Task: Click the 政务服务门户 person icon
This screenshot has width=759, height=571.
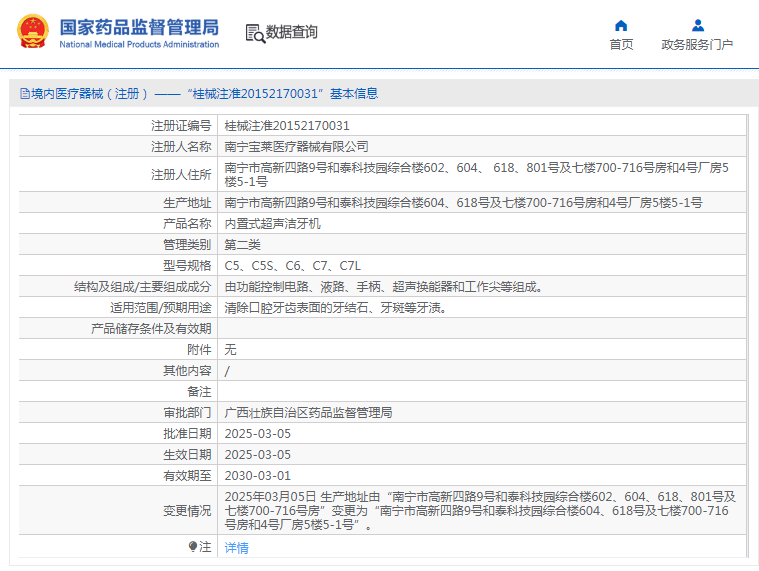Action: (698, 25)
